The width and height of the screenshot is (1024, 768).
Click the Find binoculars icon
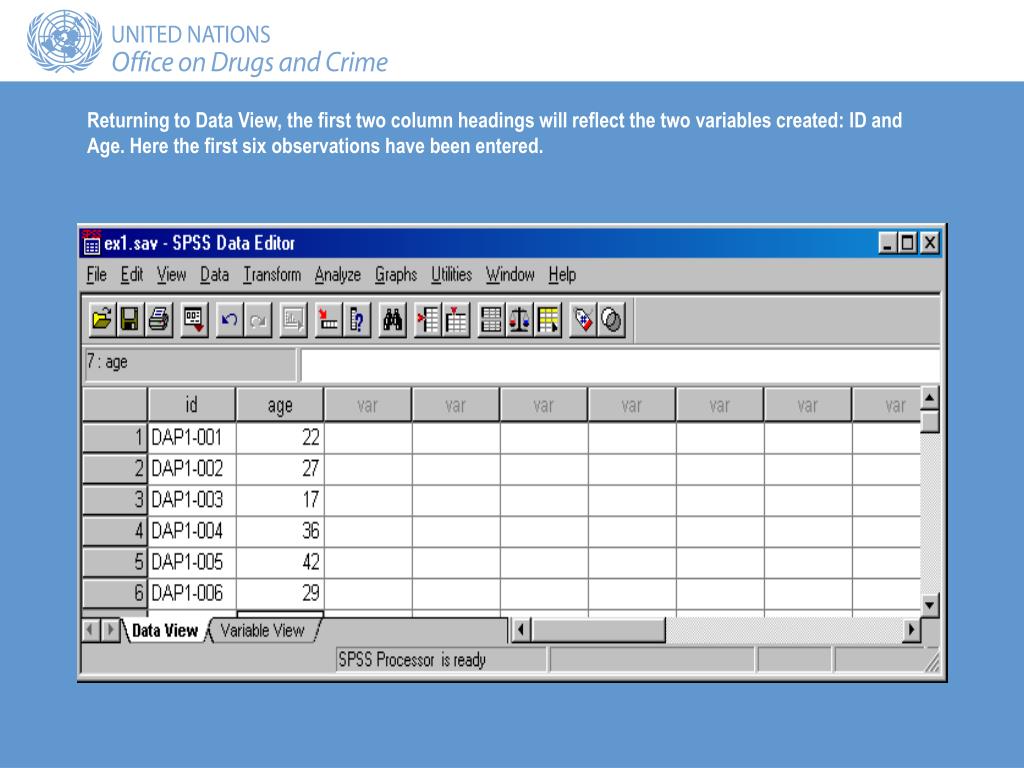pos(392,319)
